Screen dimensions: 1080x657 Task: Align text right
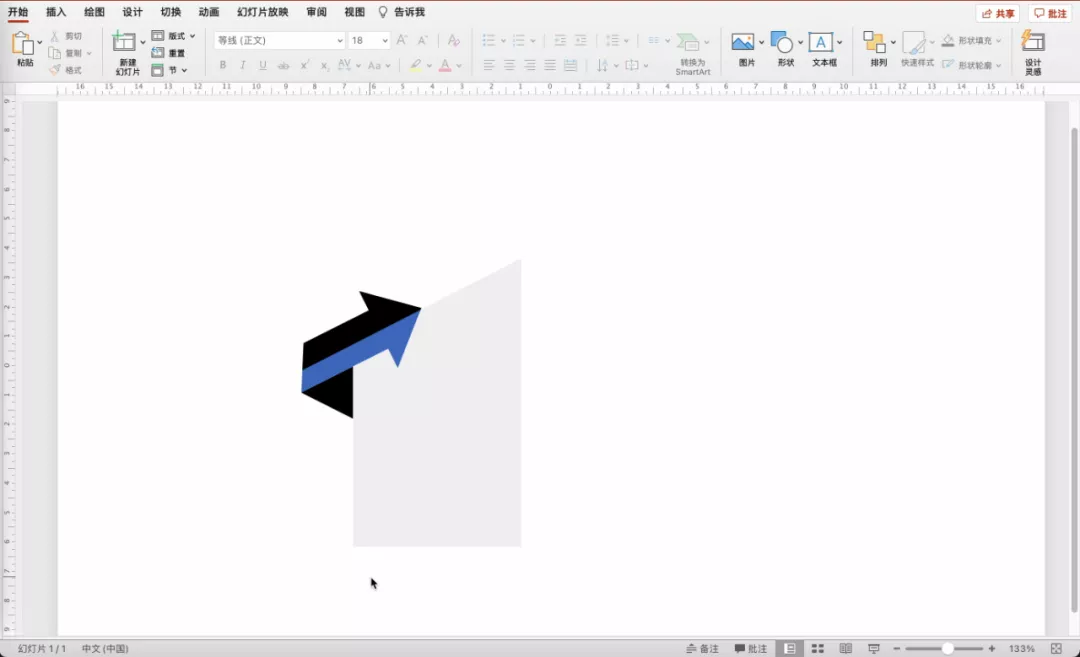coord(530,65)
